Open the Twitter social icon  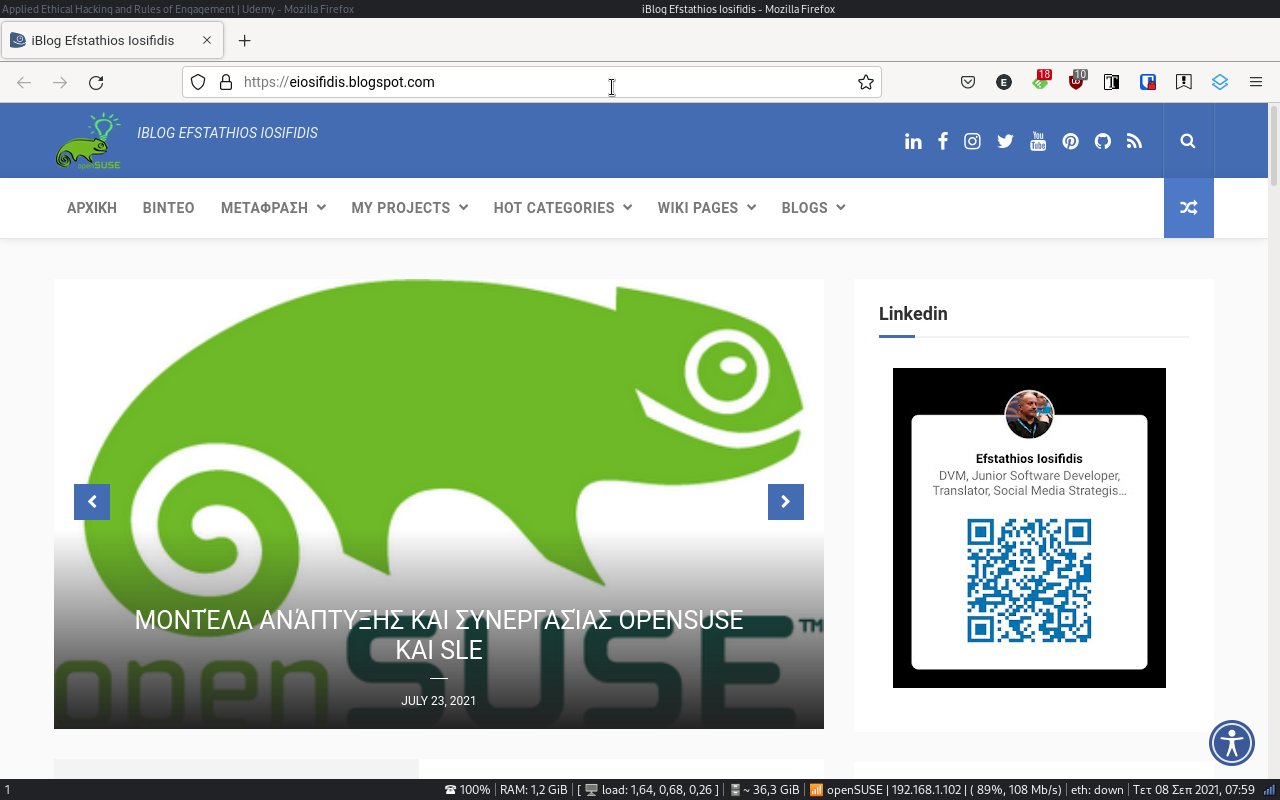coord(1005,141)
